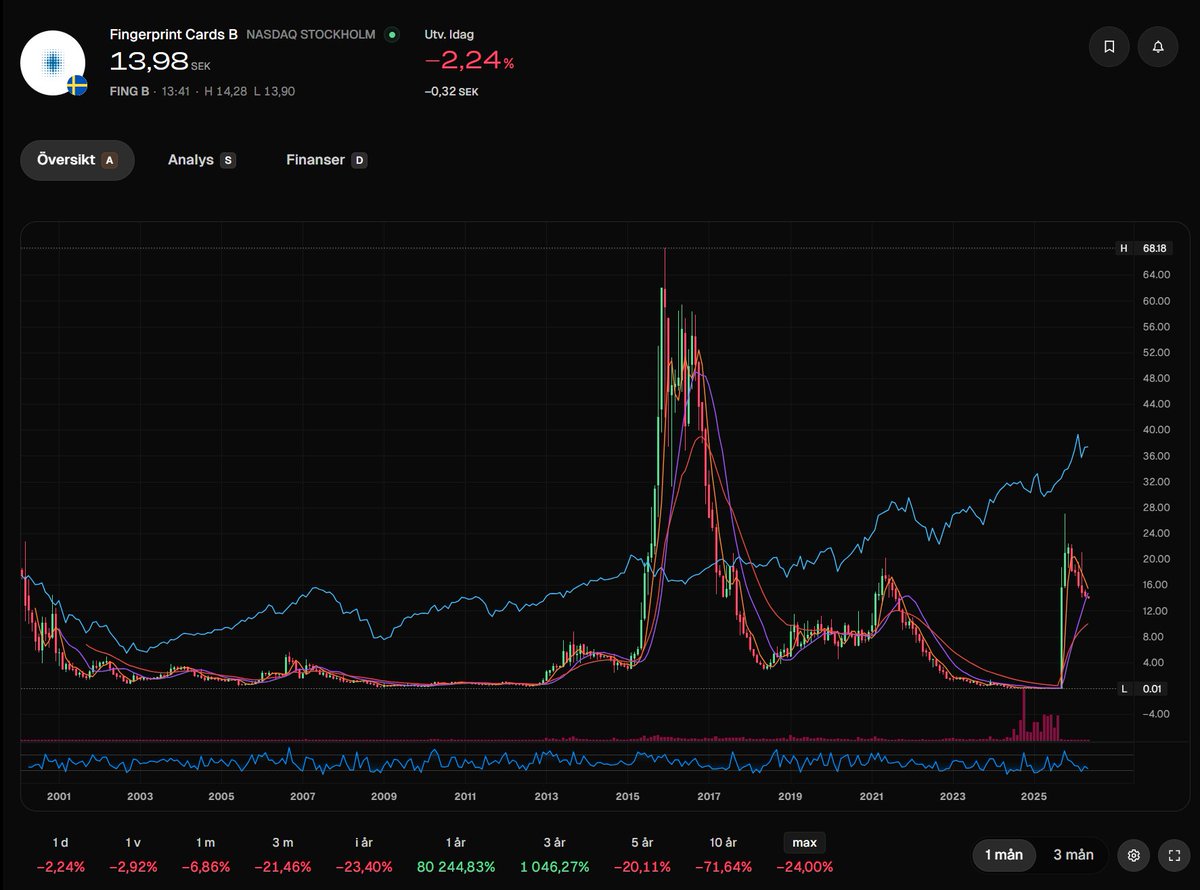Click the L 0.01 low price label
Image resolution: width=1200 pixels, height=890 pixels.
(x=1143, y=689)
